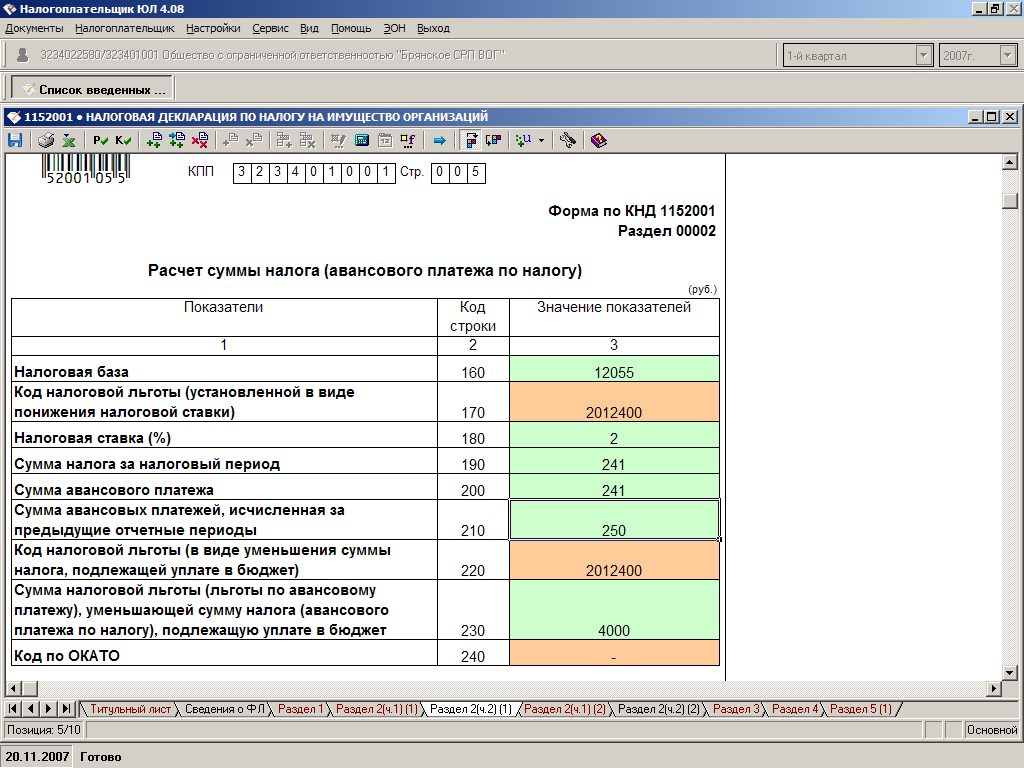This screenshot has width=1024, height=768.
Task: Open the help book icon
Action: pyautogui.click(x=598, y=140)
